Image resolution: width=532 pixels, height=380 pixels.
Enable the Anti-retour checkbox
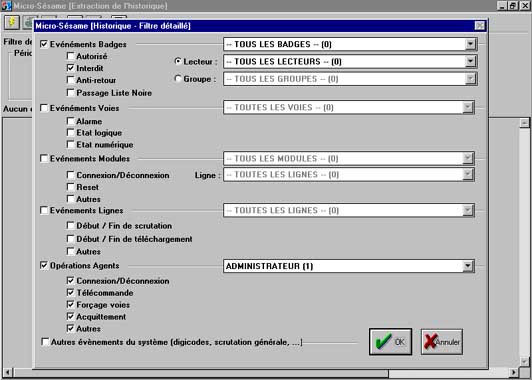tap(71, 80)
